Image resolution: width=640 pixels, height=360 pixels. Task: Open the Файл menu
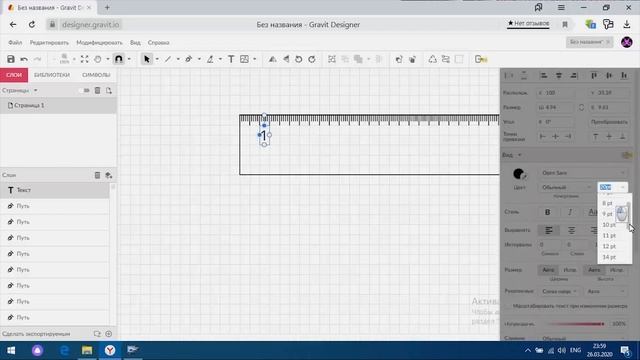point(15,42)
